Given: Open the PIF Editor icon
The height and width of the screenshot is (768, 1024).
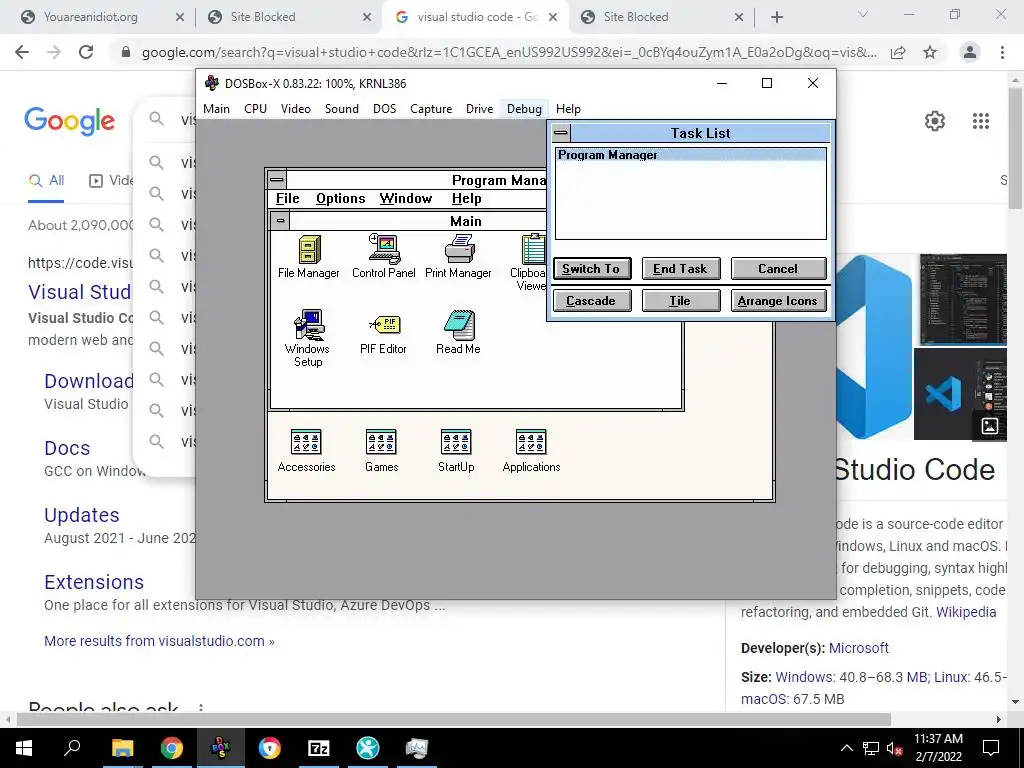Looking at the screenshot, I should click(383, 336).
